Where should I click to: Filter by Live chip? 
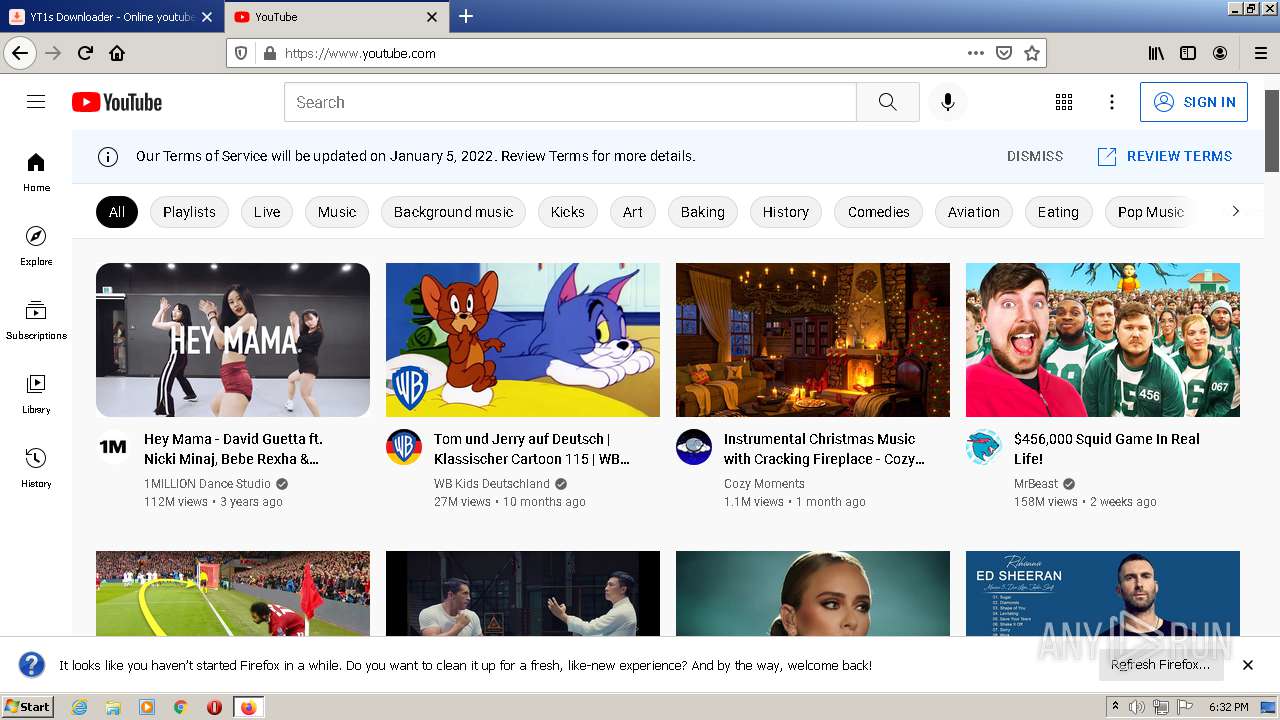point(267,212)
